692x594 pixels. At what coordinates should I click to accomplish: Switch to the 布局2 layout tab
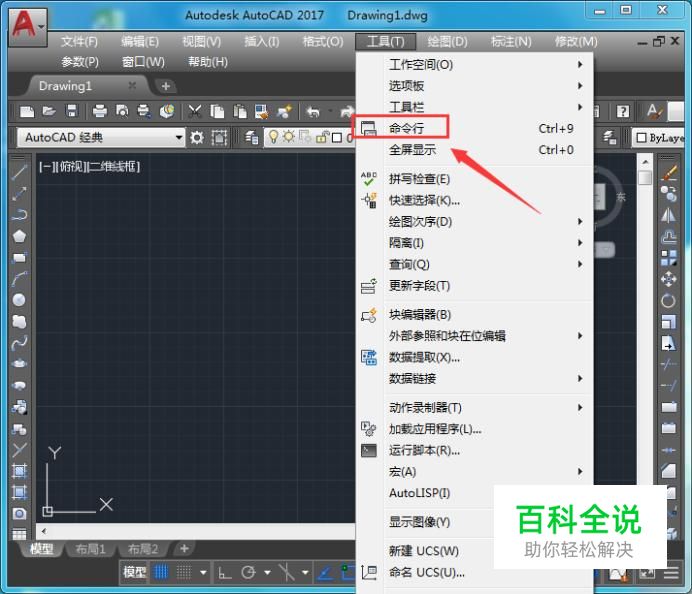[143, 549]
